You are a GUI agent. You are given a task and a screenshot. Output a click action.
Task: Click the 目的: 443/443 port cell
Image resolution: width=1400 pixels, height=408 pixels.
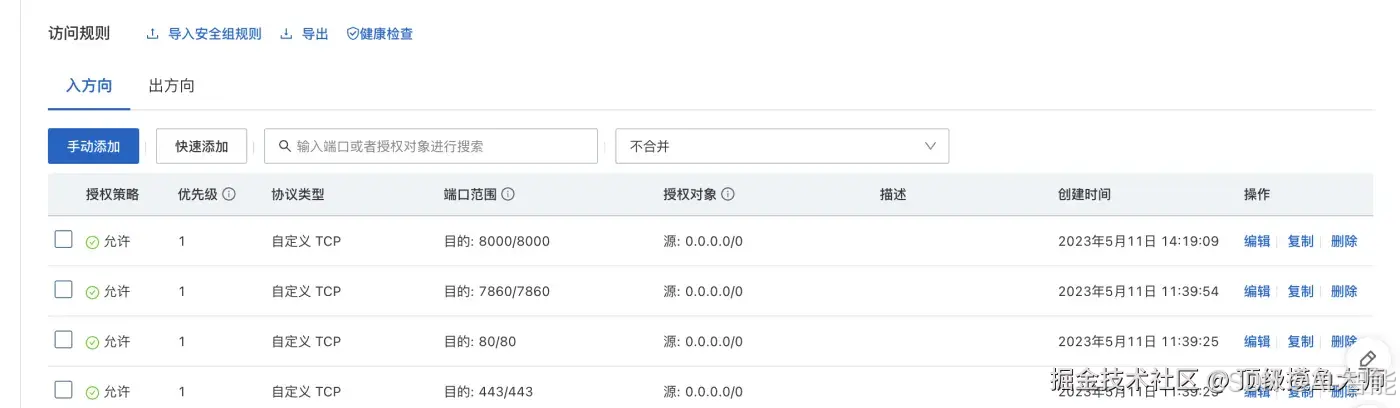point(489,391)
